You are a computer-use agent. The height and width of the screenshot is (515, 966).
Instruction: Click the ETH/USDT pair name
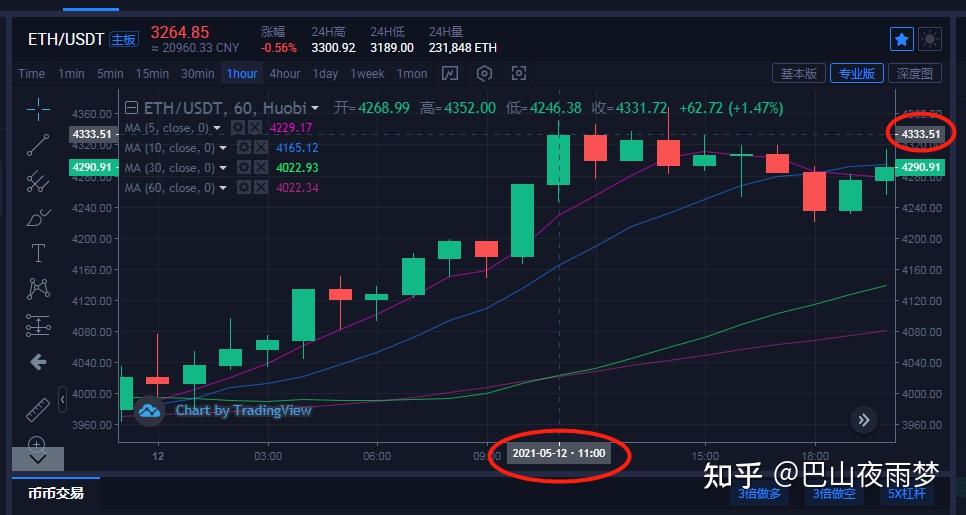[66, 39]
